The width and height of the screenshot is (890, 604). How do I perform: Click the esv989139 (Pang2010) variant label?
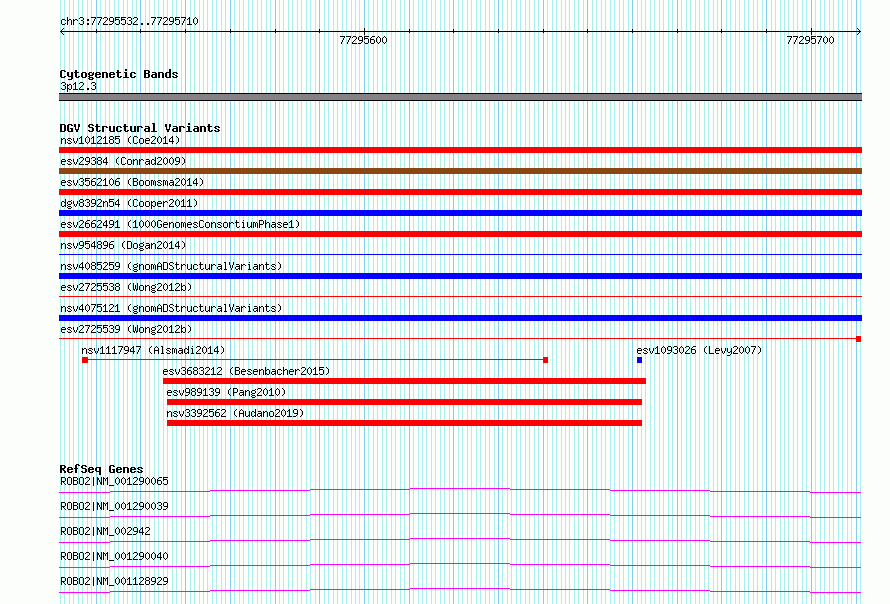226,392
